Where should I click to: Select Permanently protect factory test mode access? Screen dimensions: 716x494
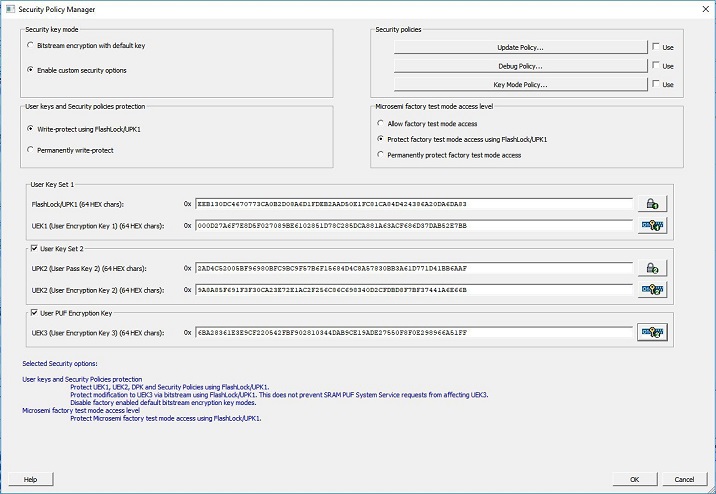tap(380, 155)
